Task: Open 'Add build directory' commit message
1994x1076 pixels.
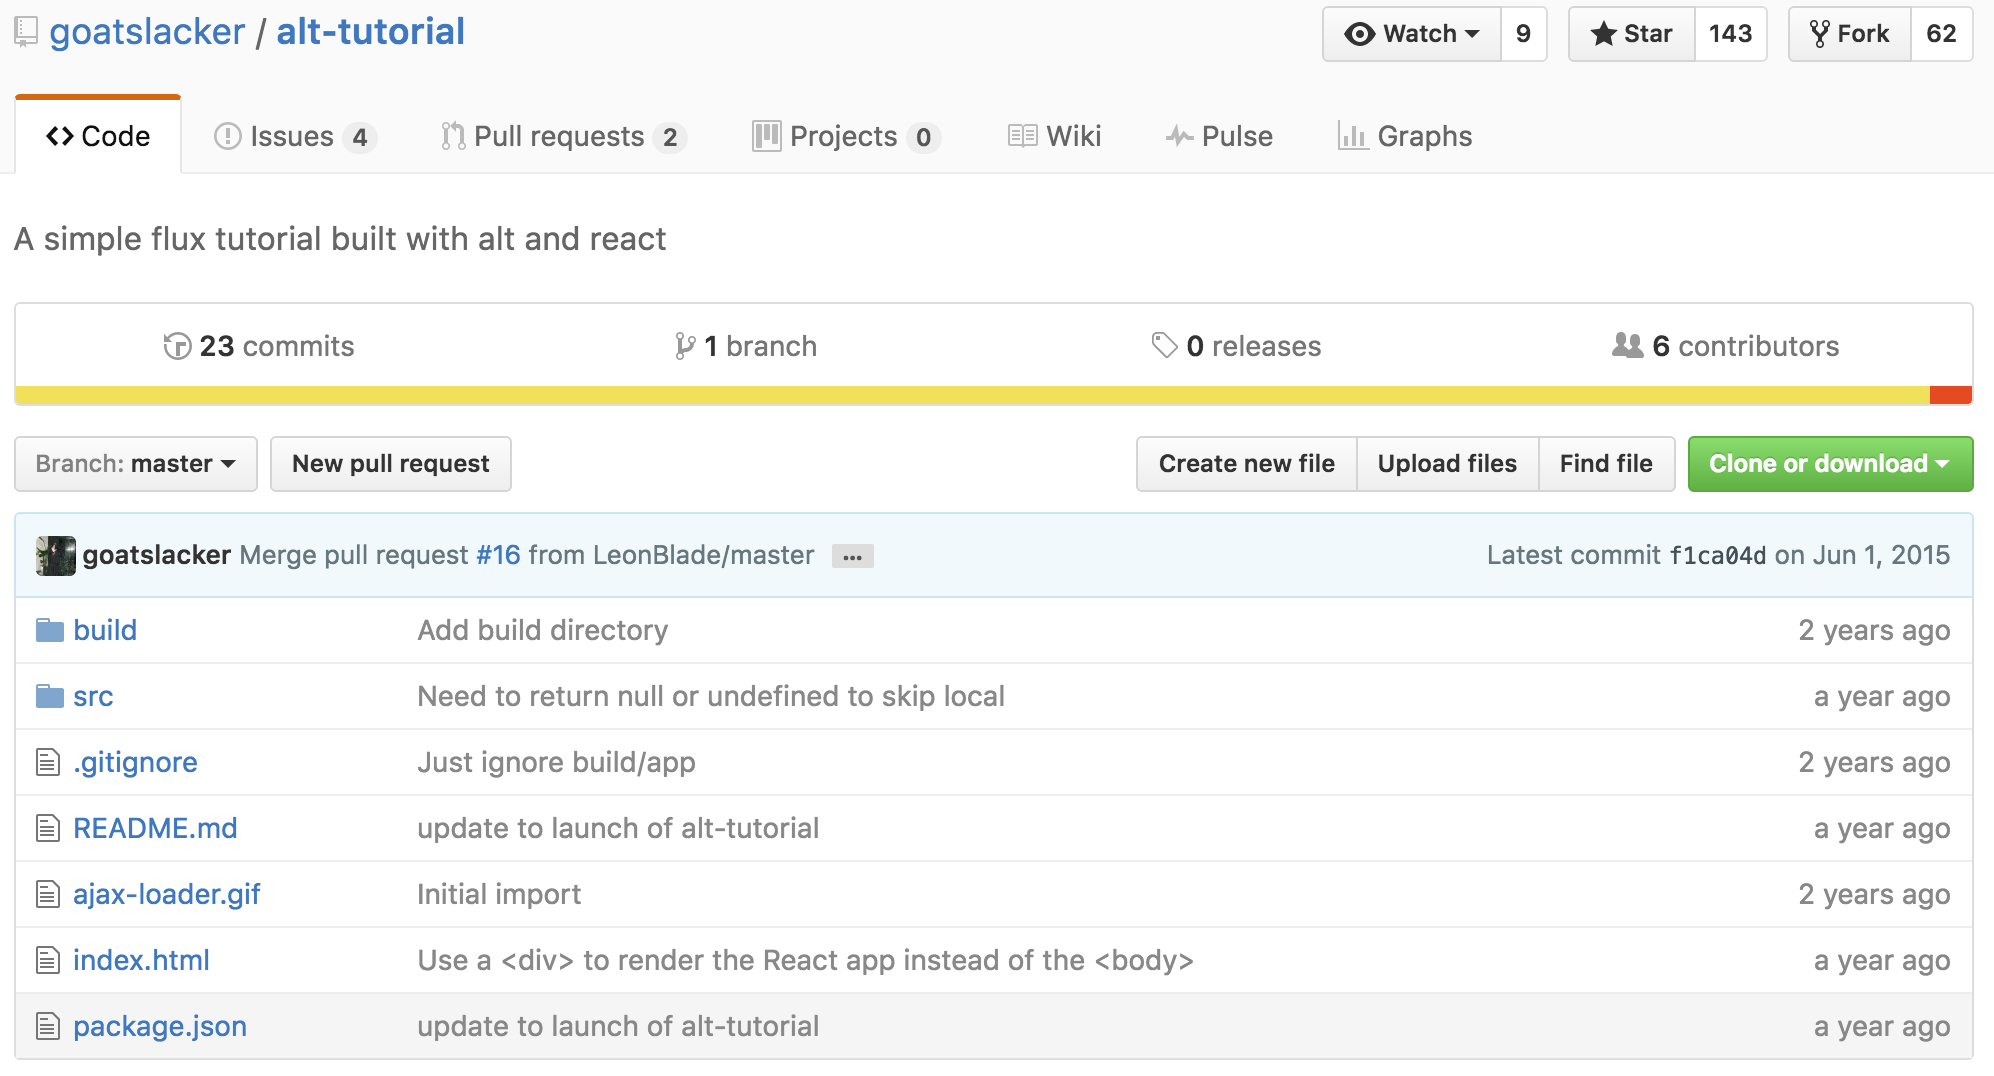Action: pyautogui.click(x=542, y=630)
